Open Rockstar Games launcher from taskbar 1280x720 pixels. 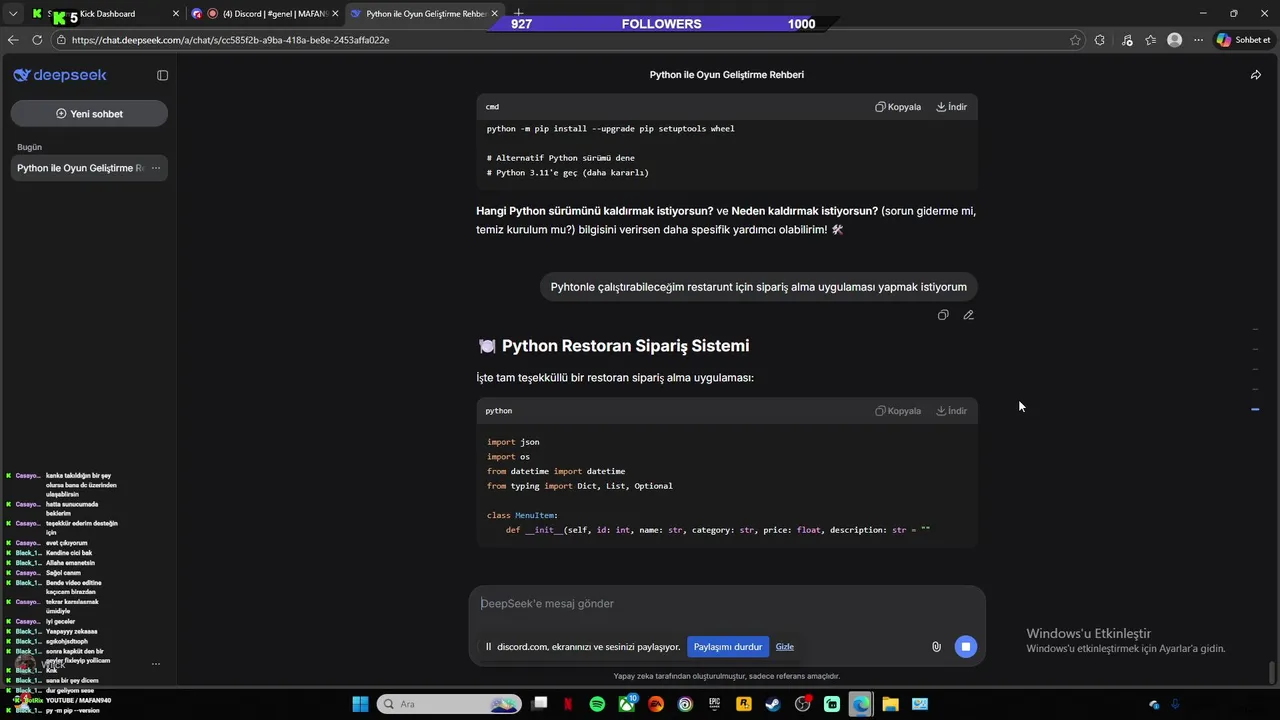[744, 704]
